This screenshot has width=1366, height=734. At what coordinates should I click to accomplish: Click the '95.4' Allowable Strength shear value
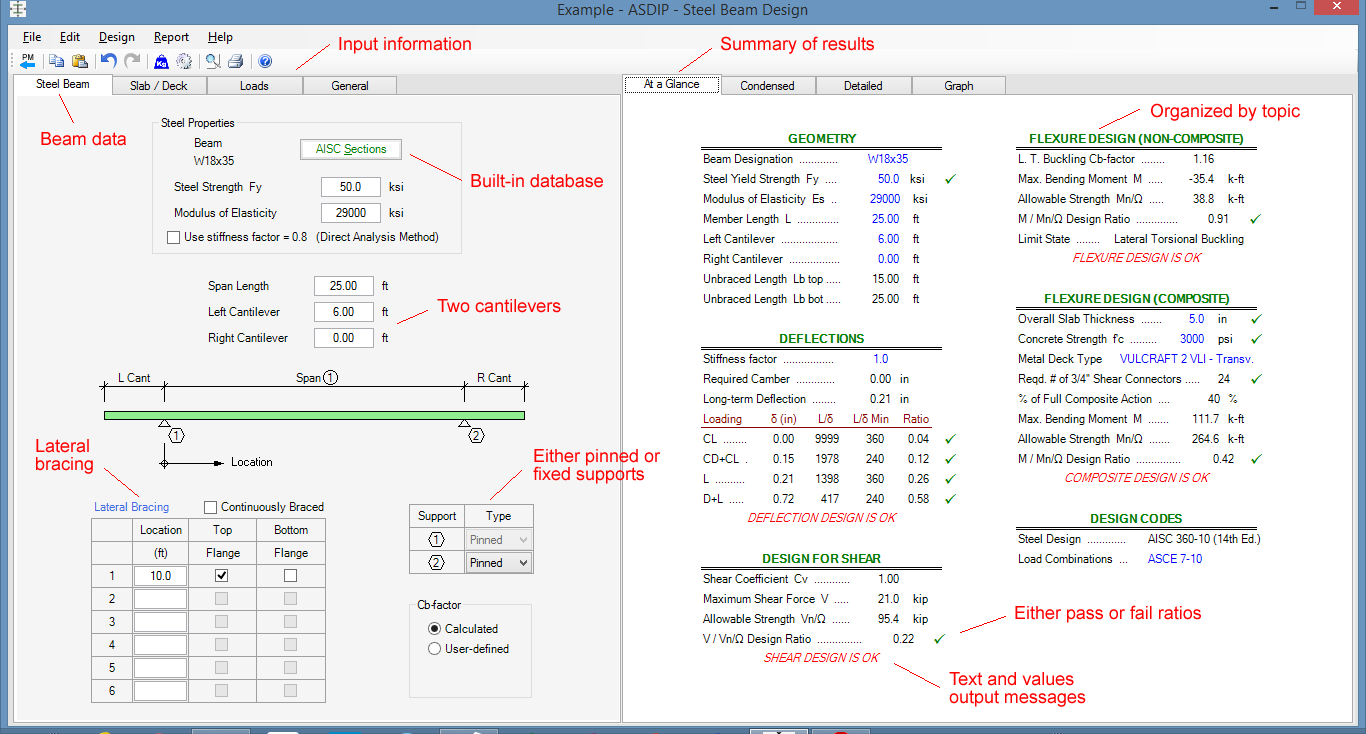coord(888,619)
